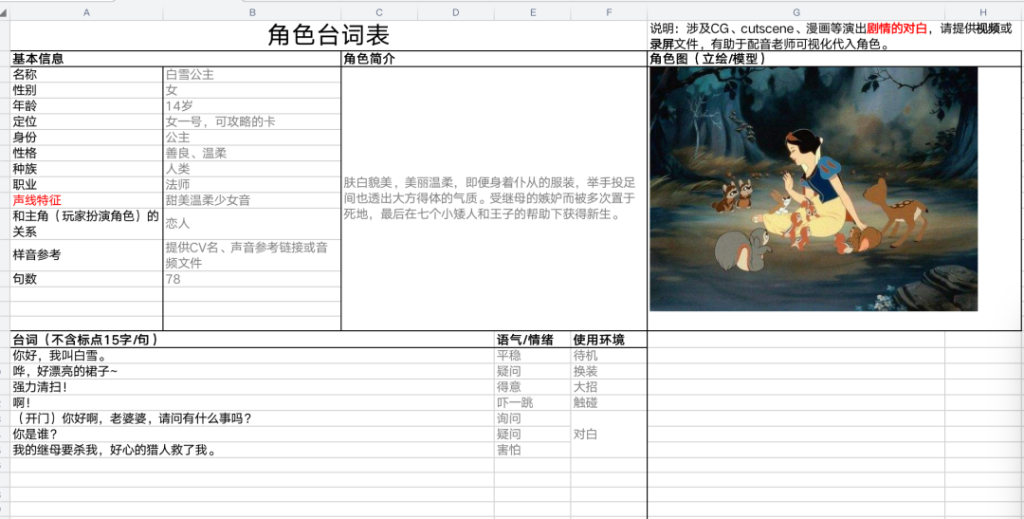Select column E header
This screenshot has width=1024, height=519.
533,13
